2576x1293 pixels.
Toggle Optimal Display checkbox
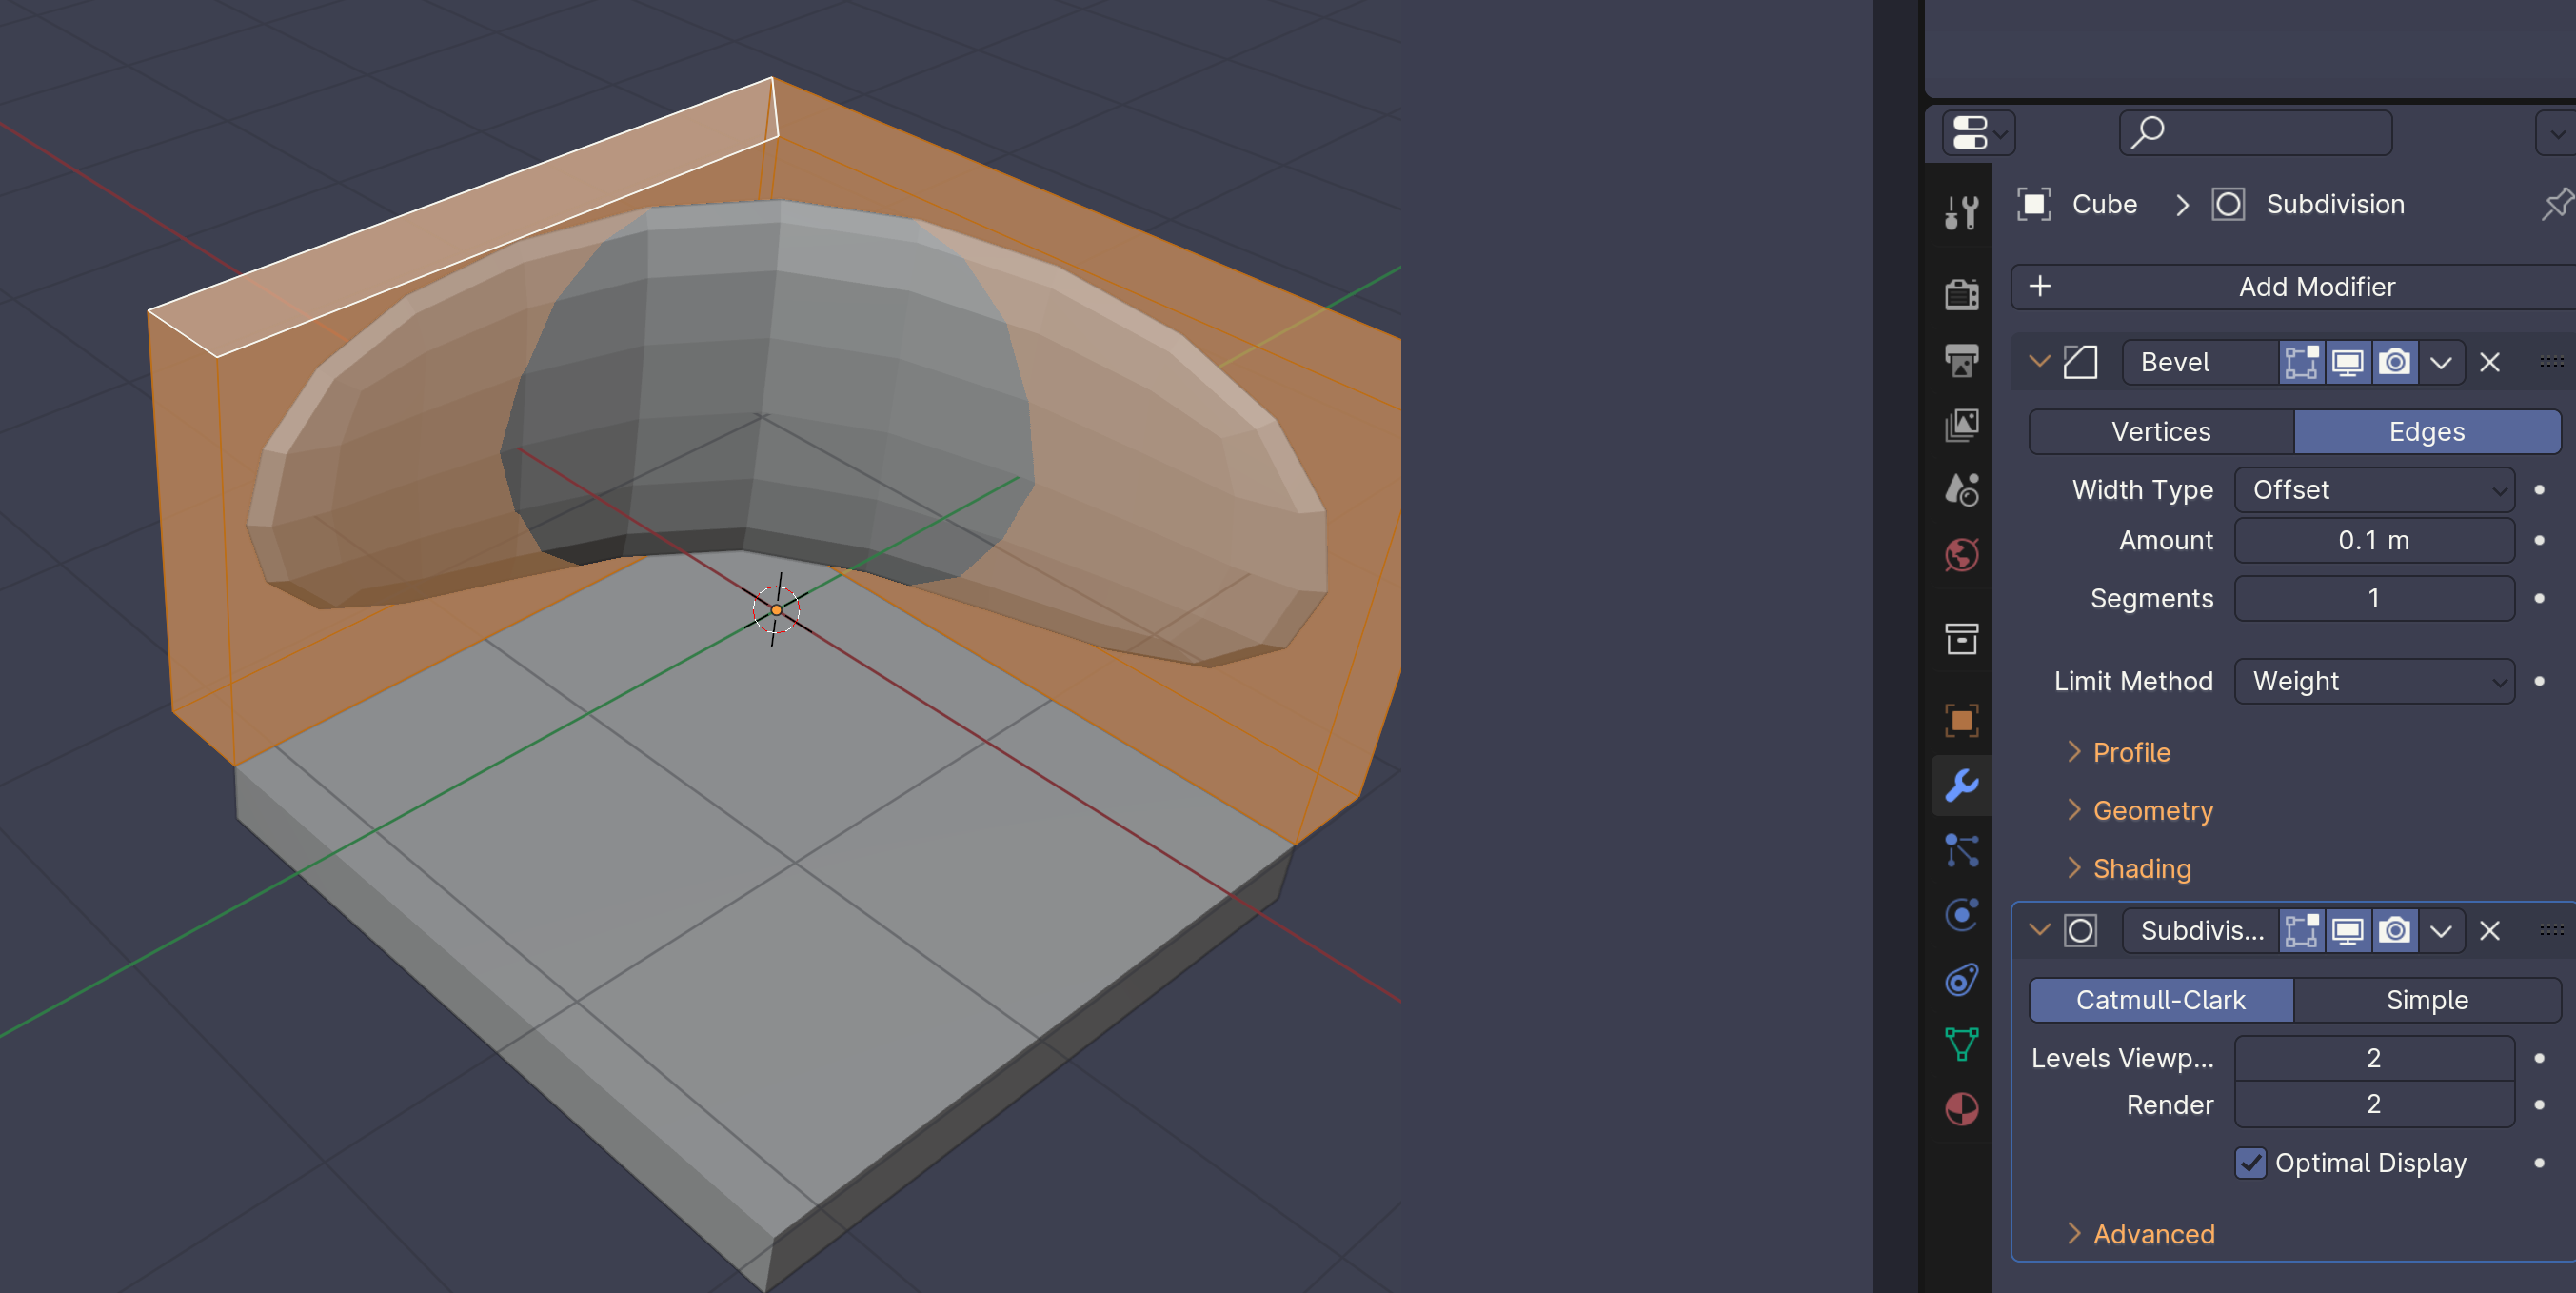point(2250,1162)
